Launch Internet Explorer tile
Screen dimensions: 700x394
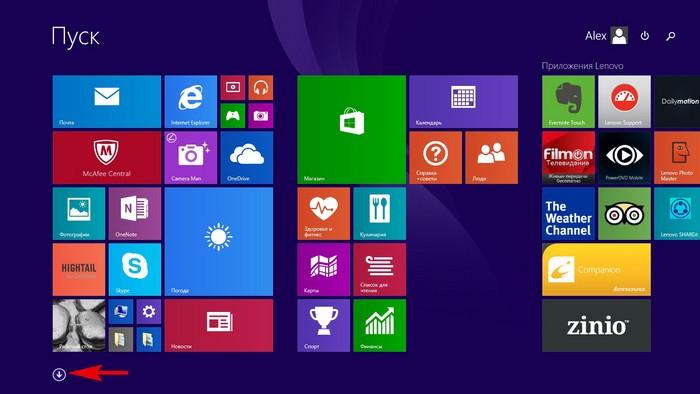pyautogui.click(x=191, y=102)
